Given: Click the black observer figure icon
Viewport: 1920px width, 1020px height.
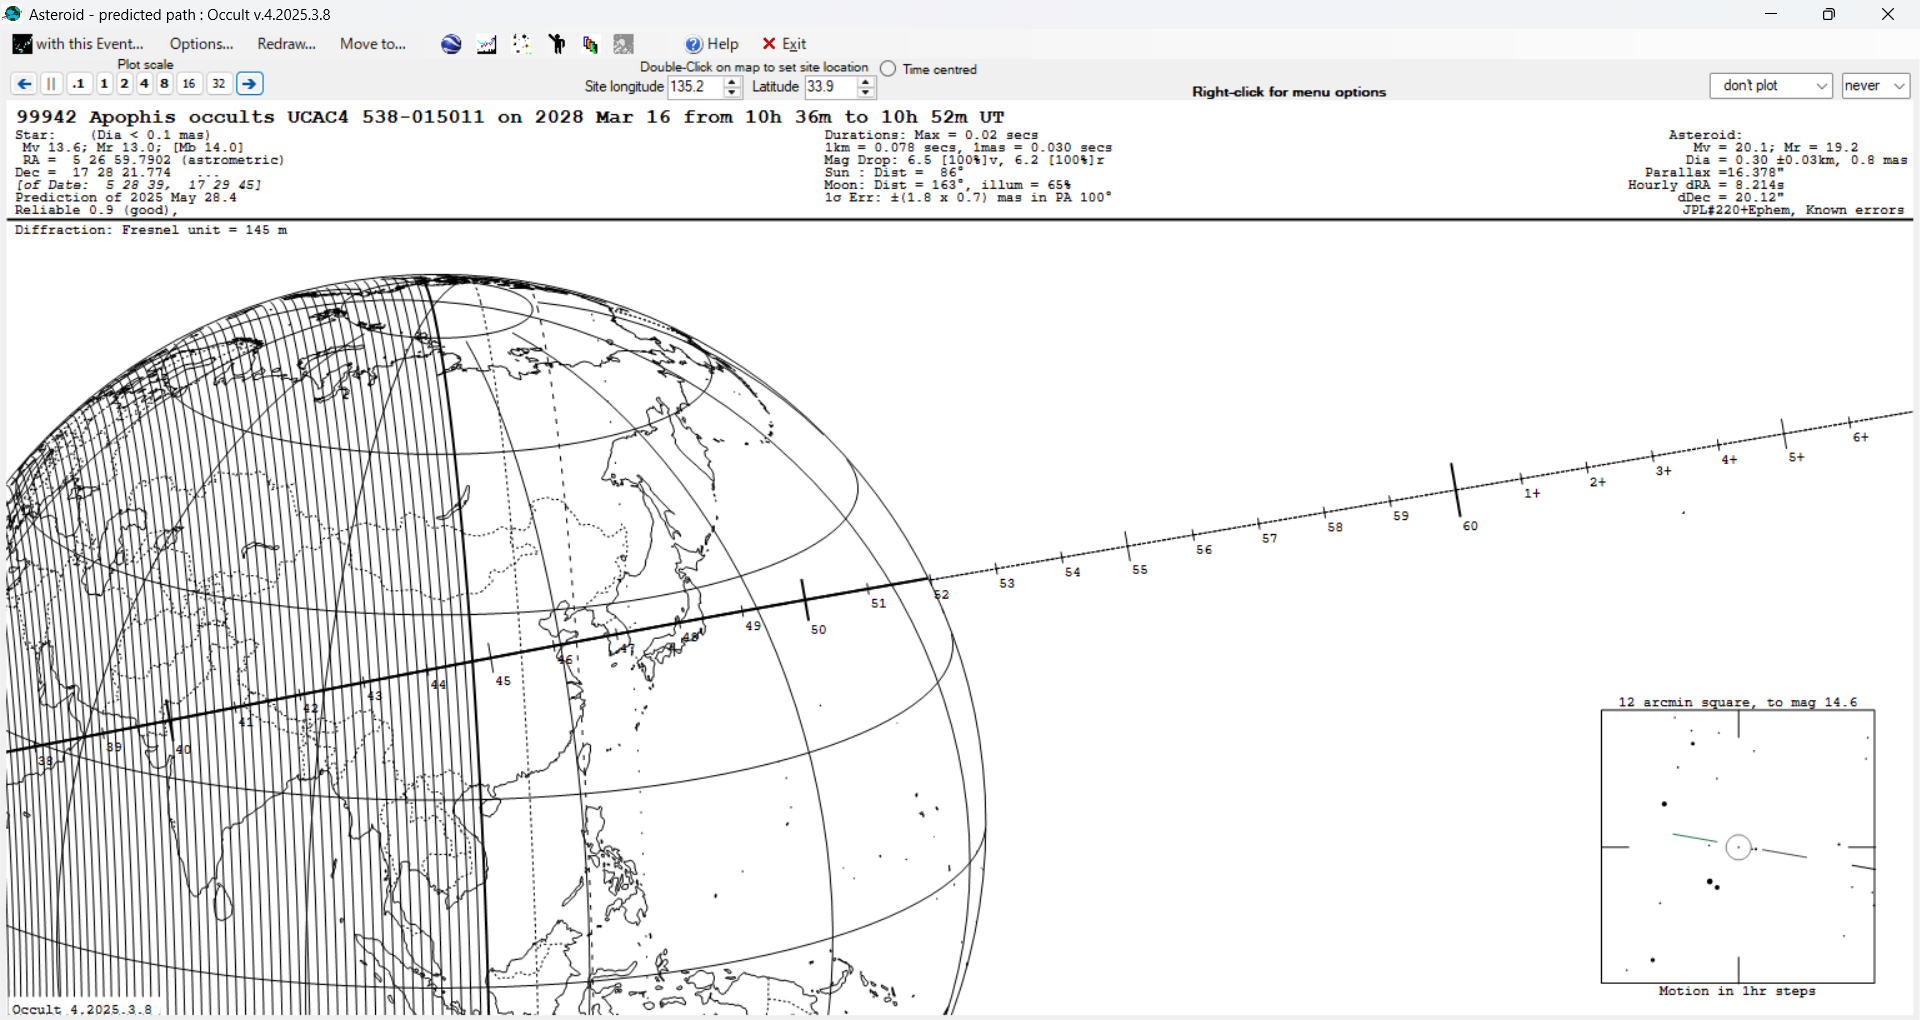Looking at the screenshot, I should pos(557,44).
